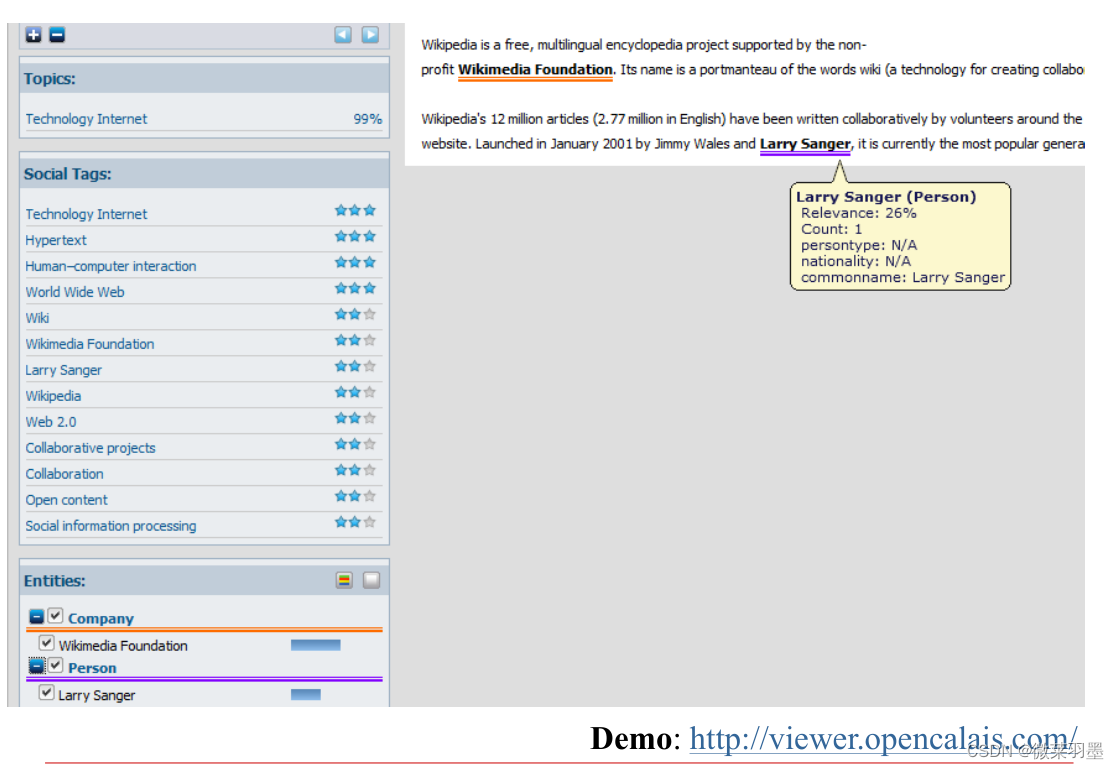Screen dimensions: 1119x769
Task: Open the World Wide Web tag
Action: (75, 292)
